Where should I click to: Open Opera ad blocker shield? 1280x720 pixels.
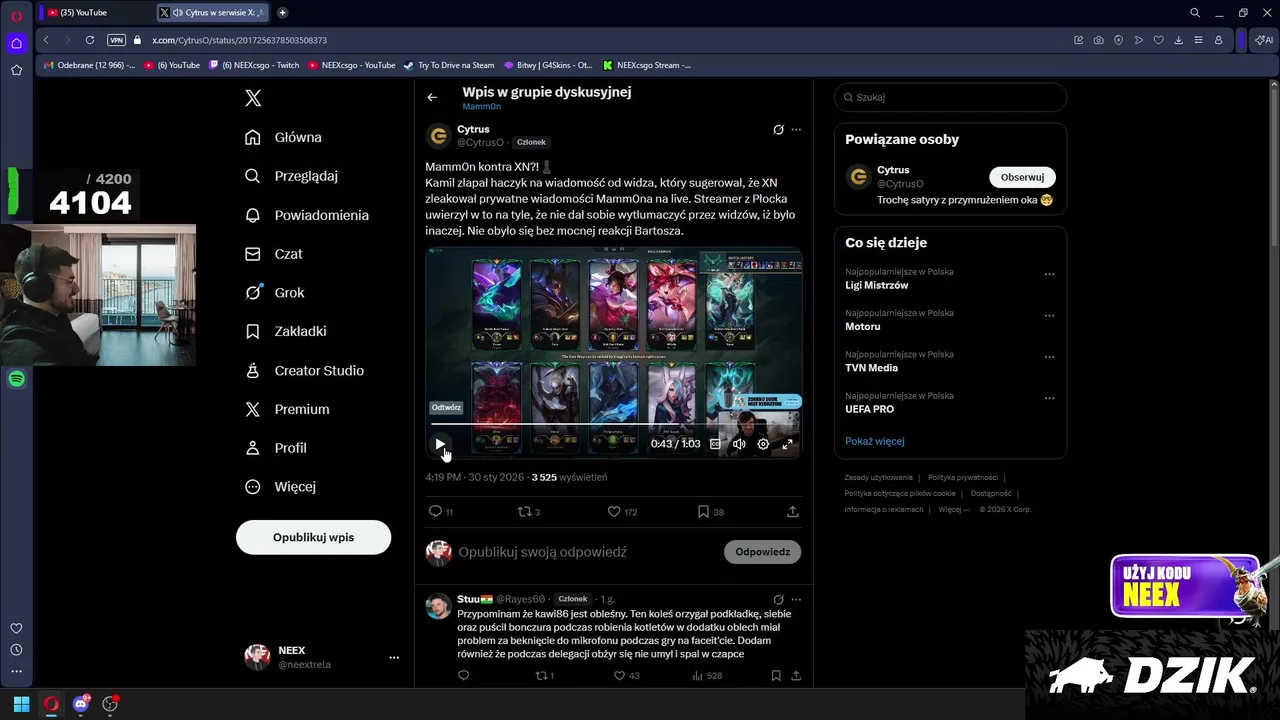point(1118,40)
